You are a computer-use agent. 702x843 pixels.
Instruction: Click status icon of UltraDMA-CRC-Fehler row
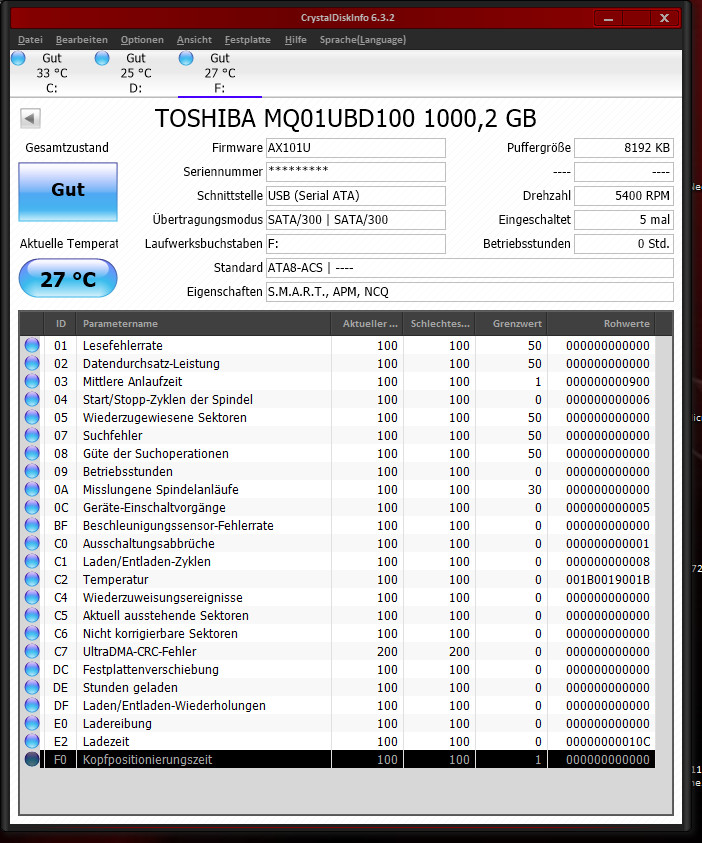pos(32,652)
